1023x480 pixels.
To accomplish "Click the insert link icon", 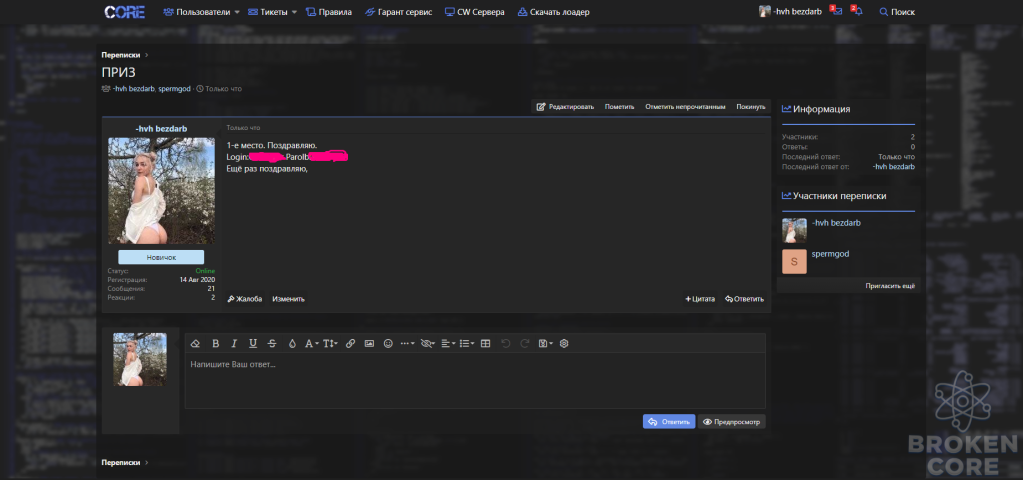I will click(350, 344).
